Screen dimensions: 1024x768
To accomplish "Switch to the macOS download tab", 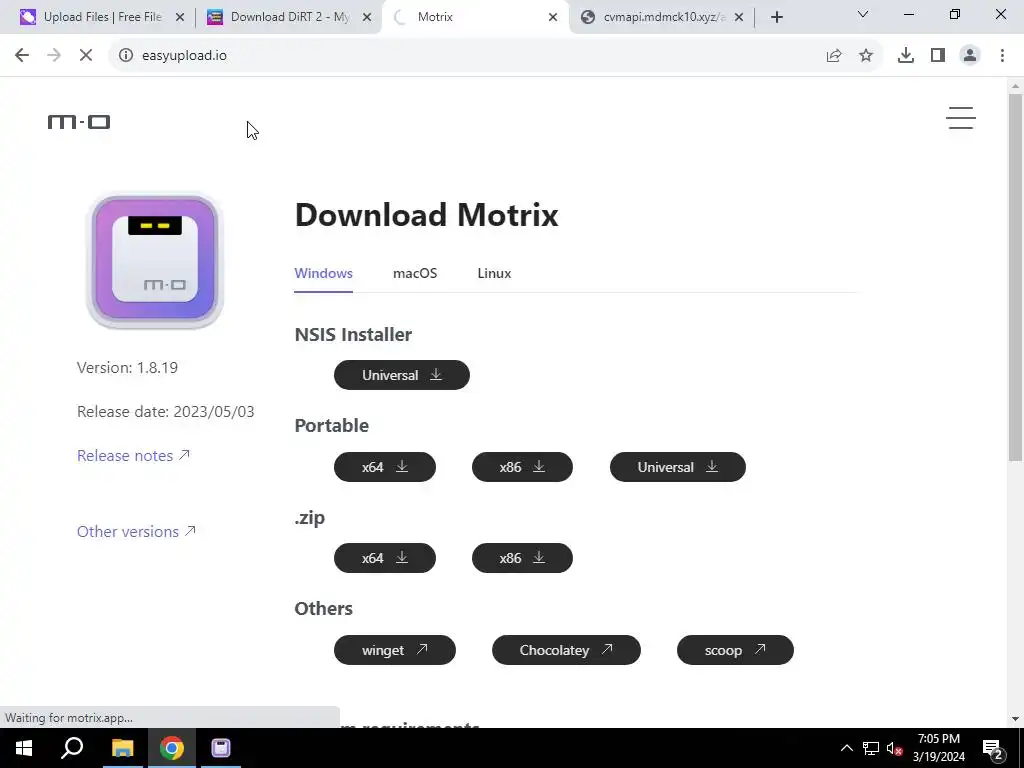I will [415, 273].
